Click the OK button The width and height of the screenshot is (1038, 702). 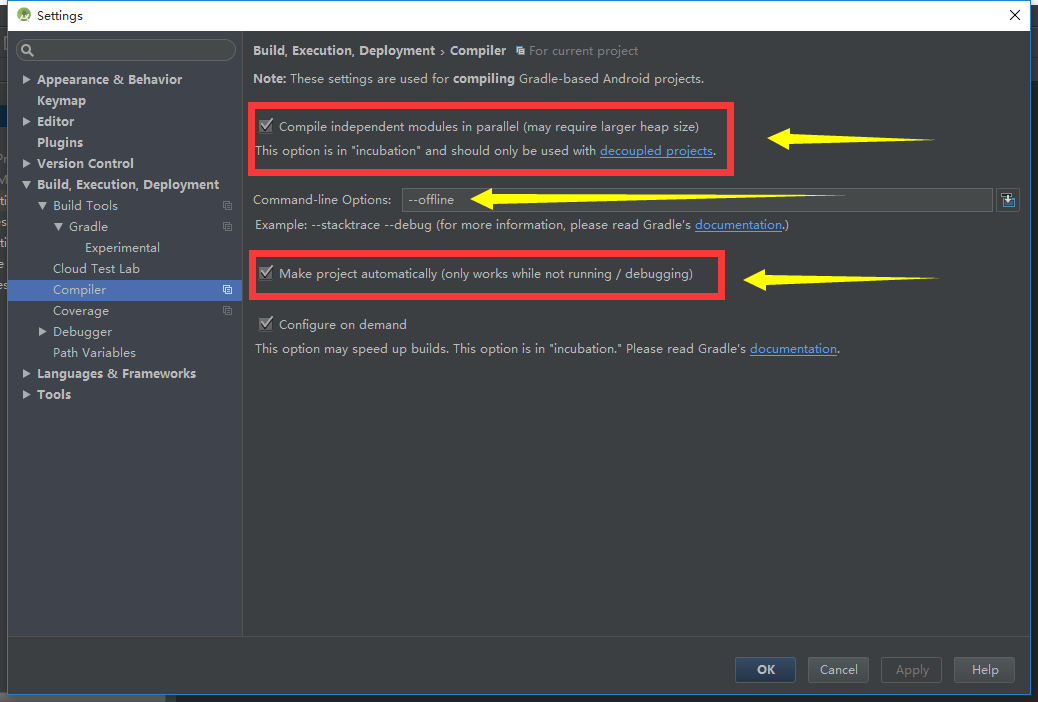click(765, 670)
